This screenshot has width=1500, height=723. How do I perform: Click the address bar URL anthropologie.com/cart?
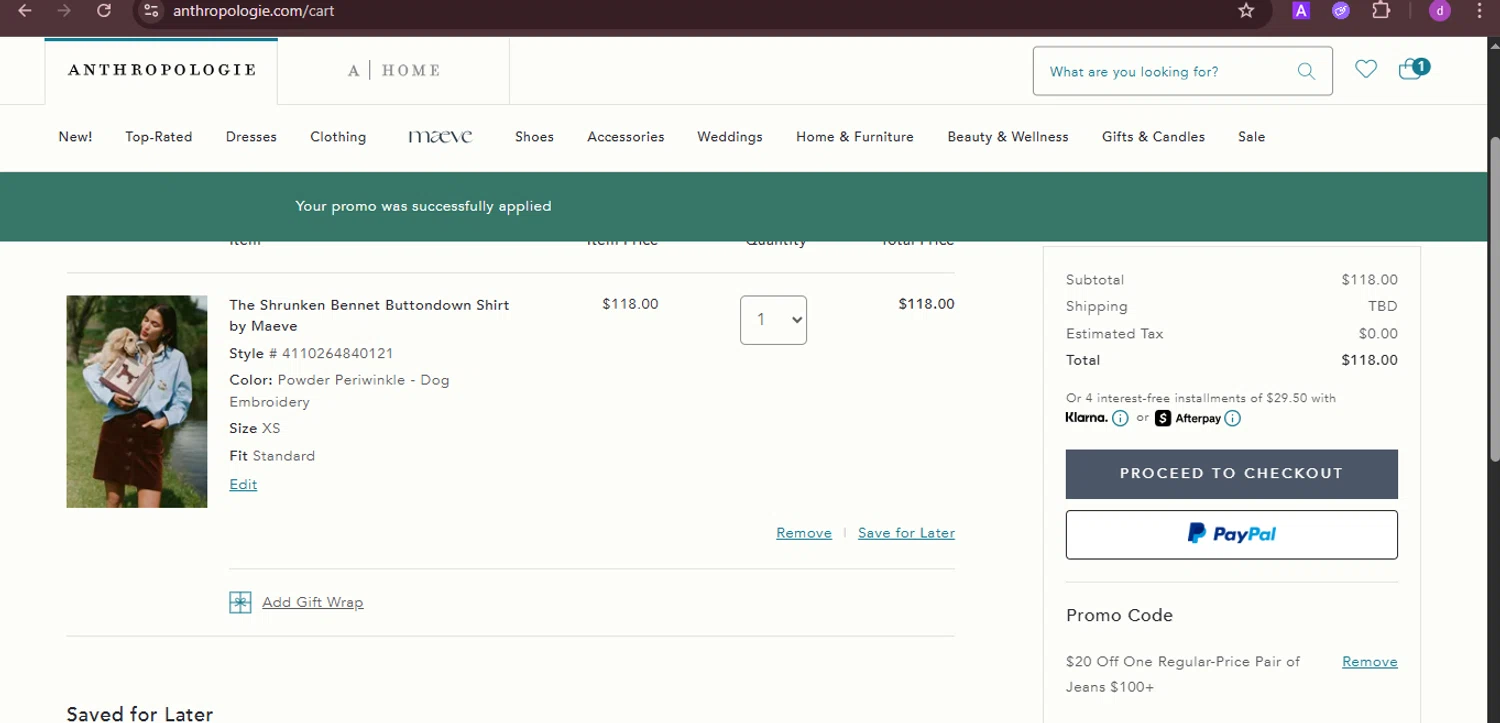pyautogui.click(x=253, y=11)
